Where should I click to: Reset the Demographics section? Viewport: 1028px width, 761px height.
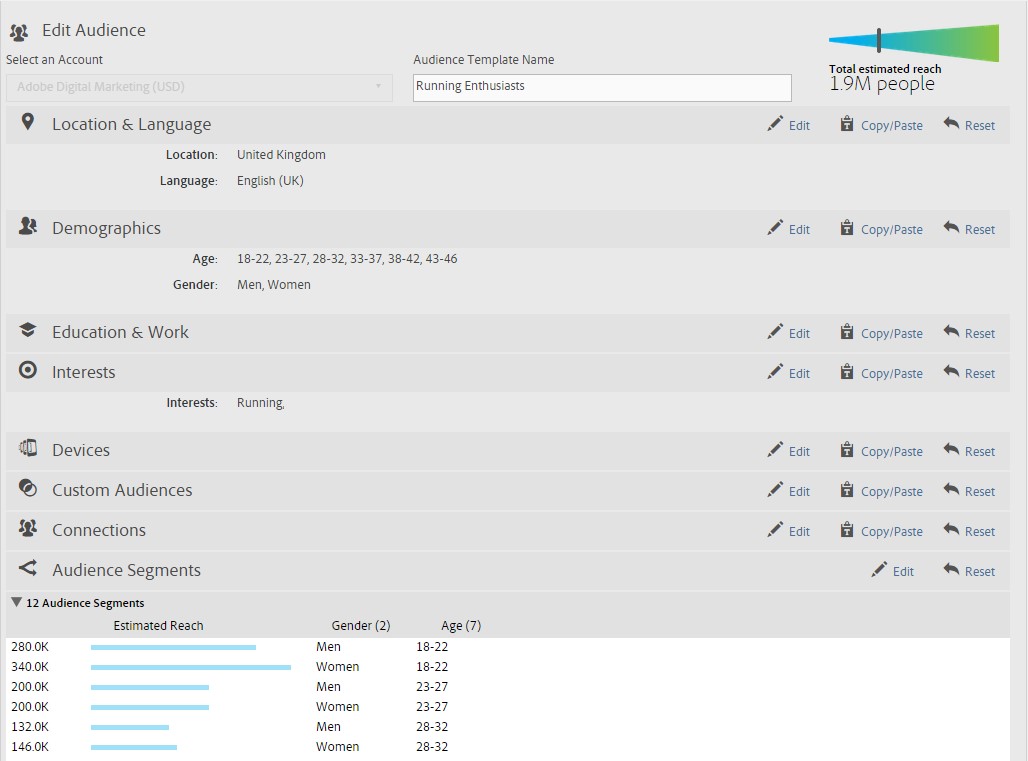(x=969, y=229)
